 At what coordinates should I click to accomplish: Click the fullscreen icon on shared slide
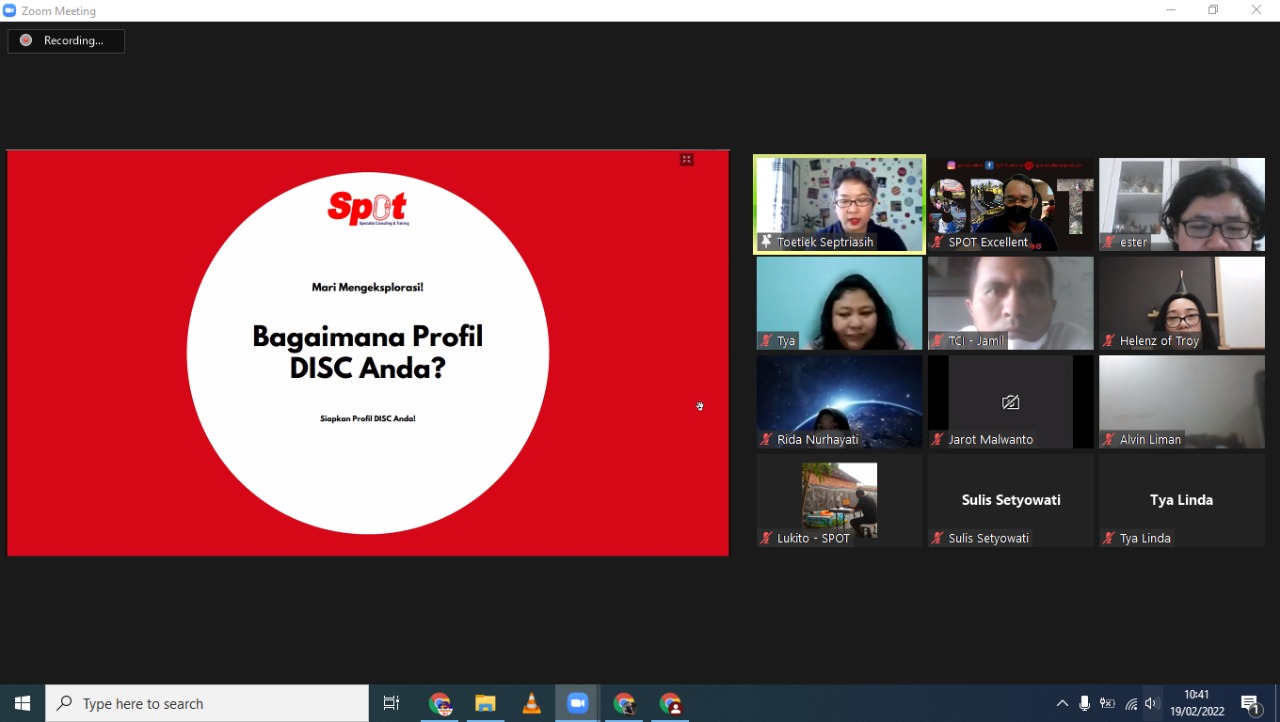(x=687, y=160)
